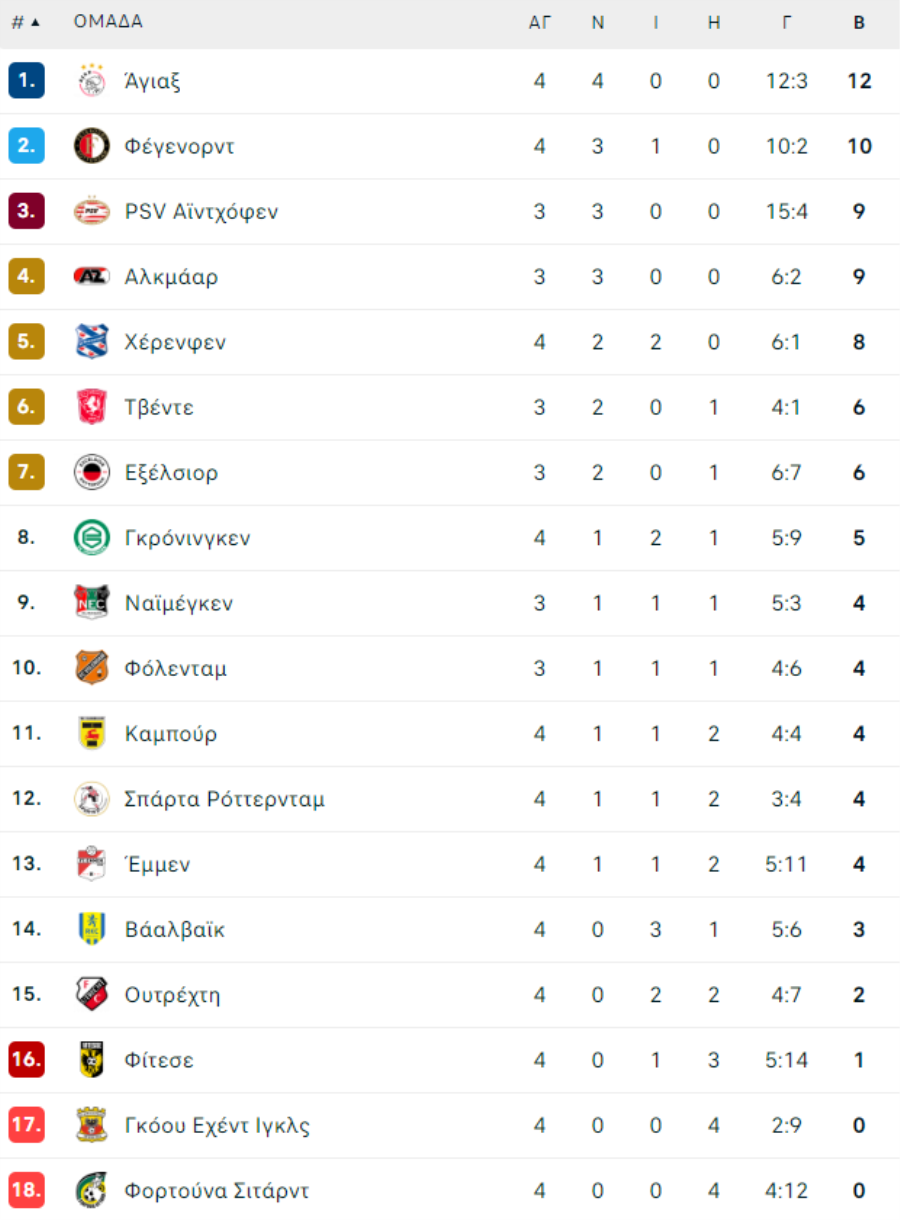Click the ΟΜΑΔΑ column header
The width and height of the screenshot is (900, 1220).
click(108, 22)
